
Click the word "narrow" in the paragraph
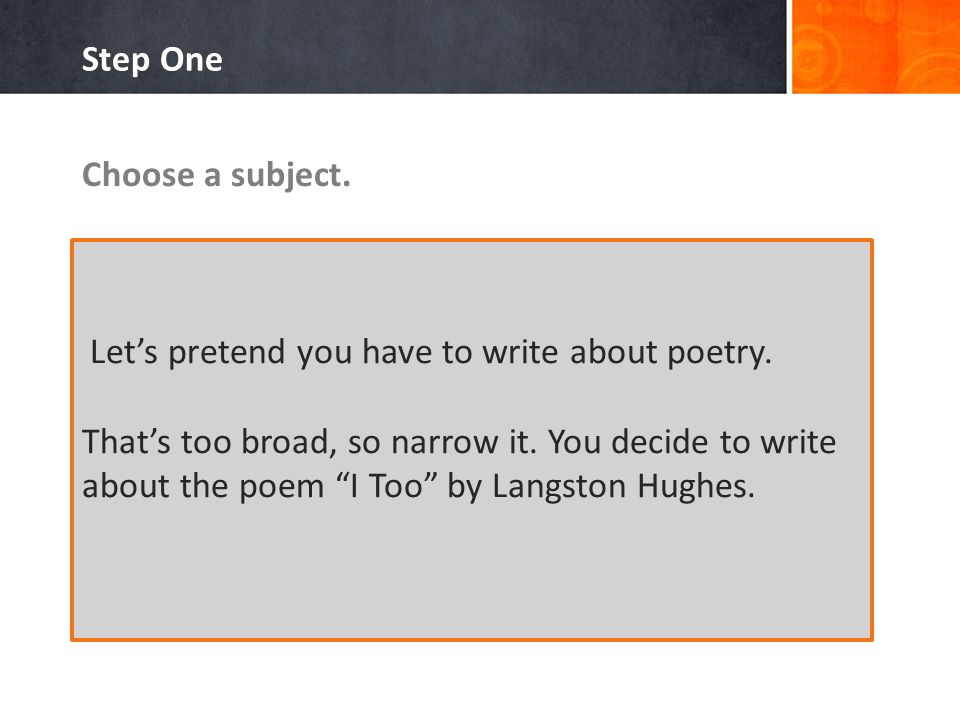(444, 443)
